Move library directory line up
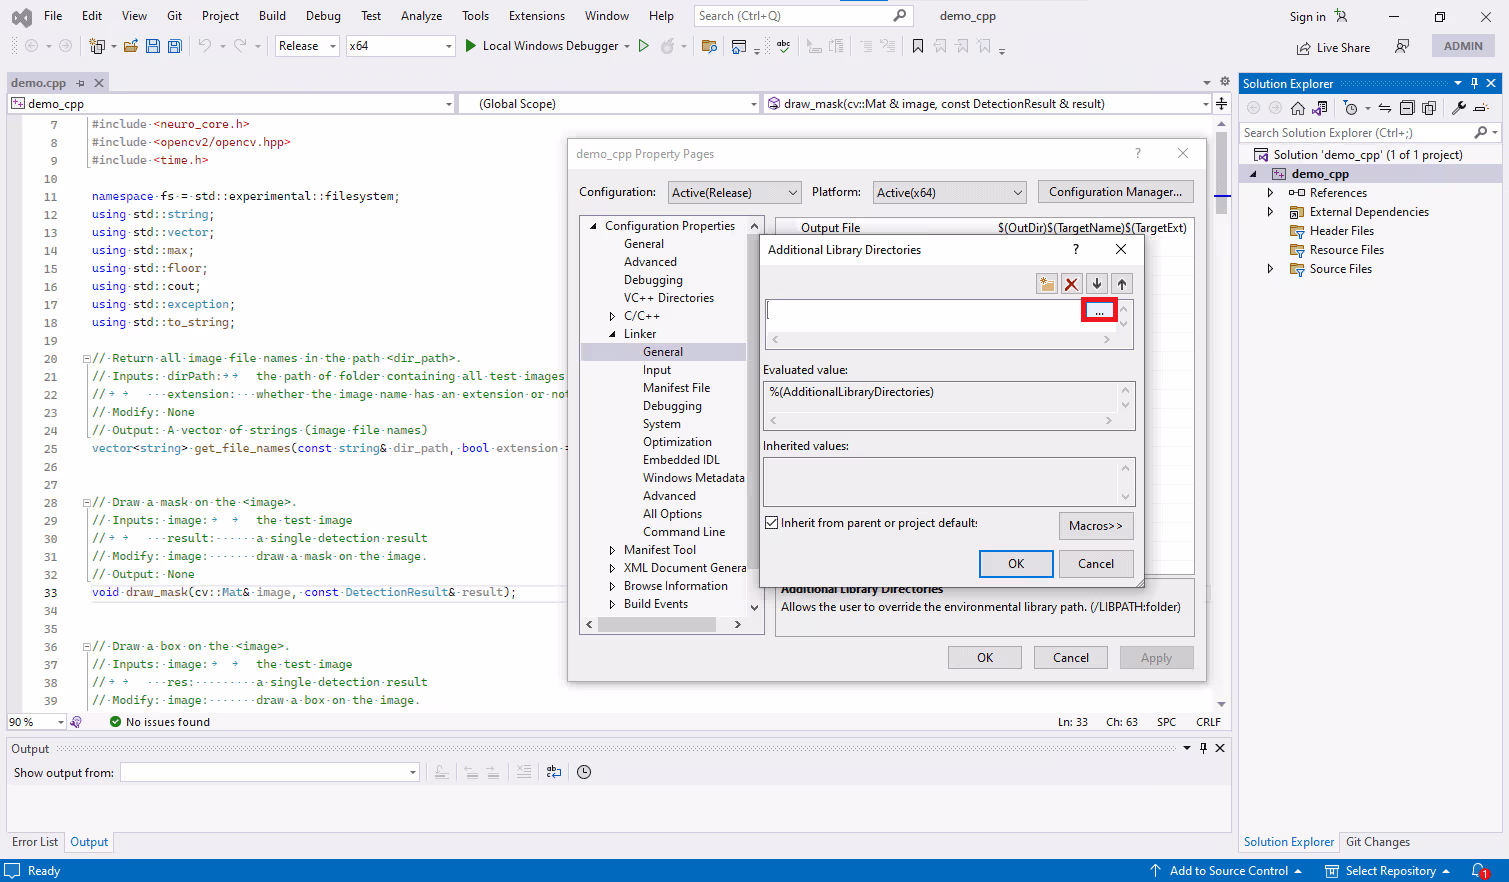This screenshot has height=882, width=1509. click(x=1122, y=284)
